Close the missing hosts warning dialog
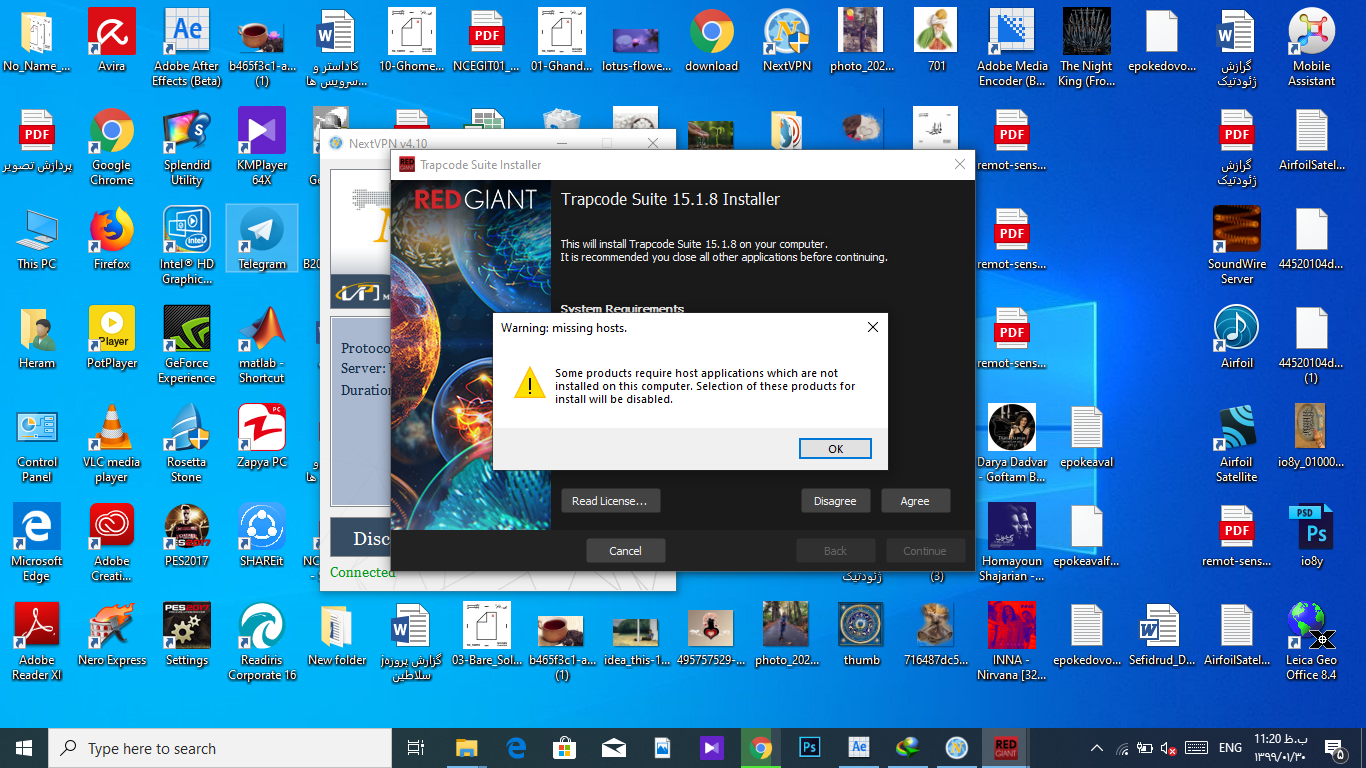The width and height of the screenshot is (1366, 768). click(872, 327)
